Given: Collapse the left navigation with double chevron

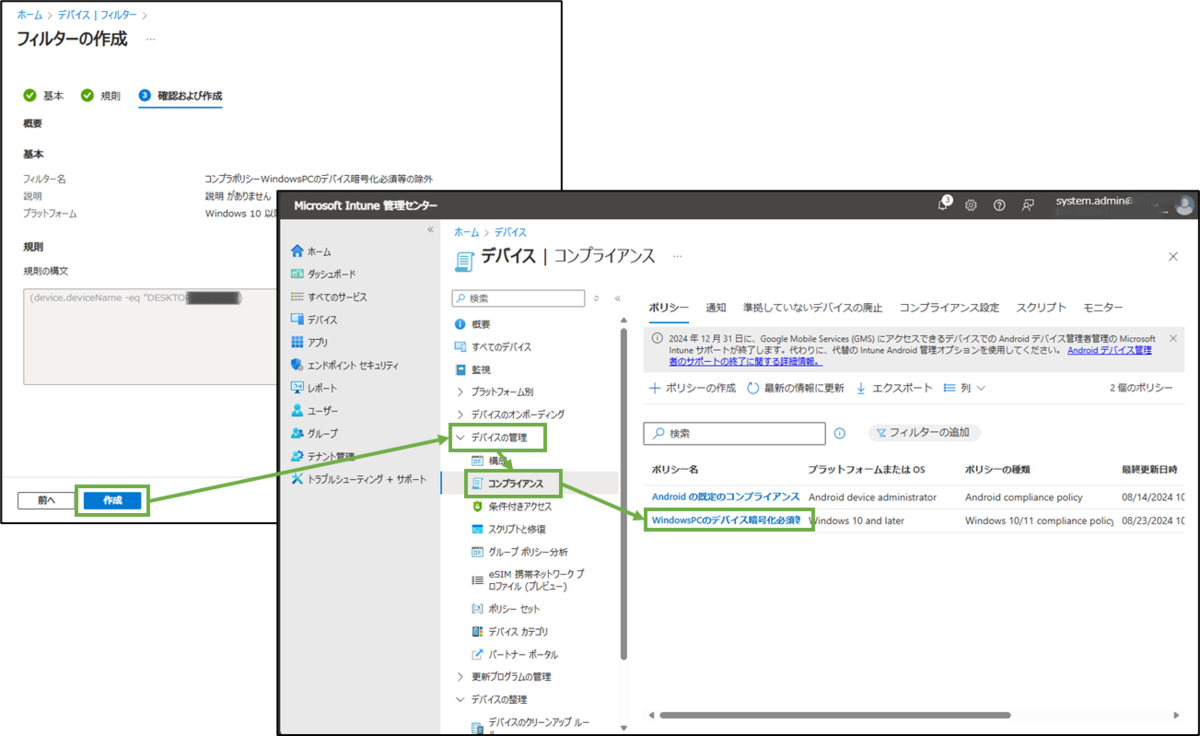Looking at the screenshot, I should point(431,230).
